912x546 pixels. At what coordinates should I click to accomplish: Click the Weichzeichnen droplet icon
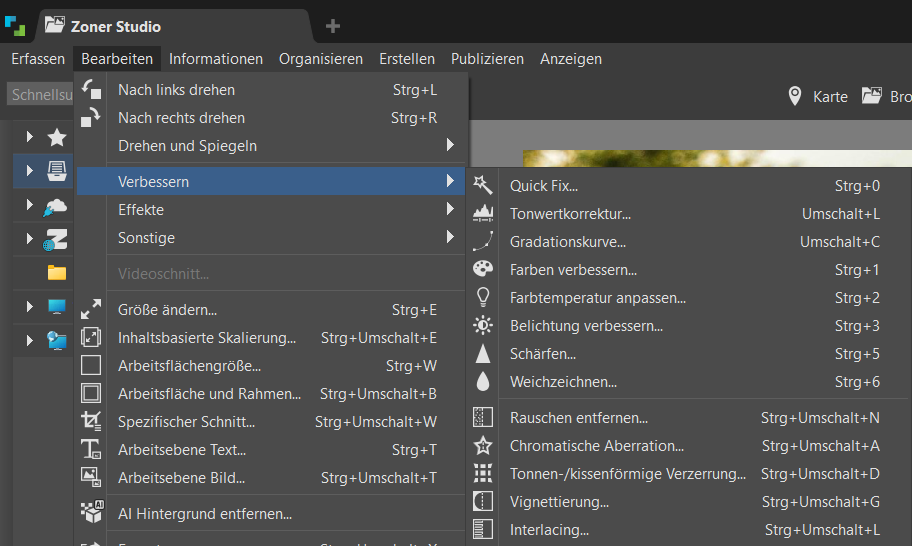(x=483, y=381)
